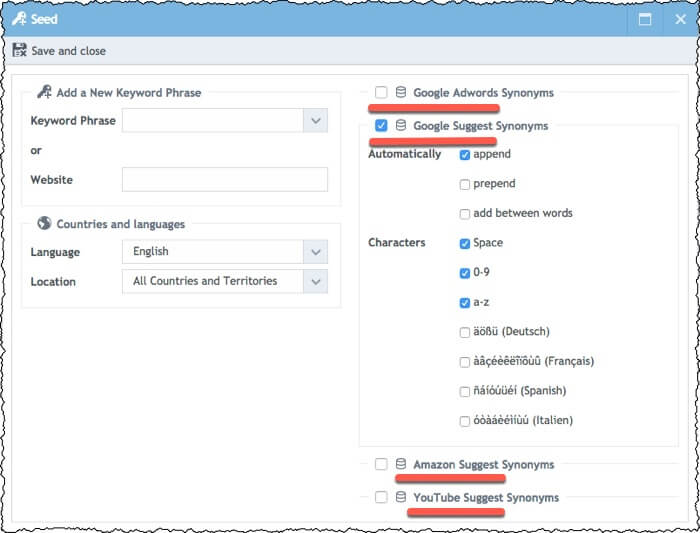700x533 pixels.
Task: Expand the Location dropdown arrow
Action: (x=316, y=282)
